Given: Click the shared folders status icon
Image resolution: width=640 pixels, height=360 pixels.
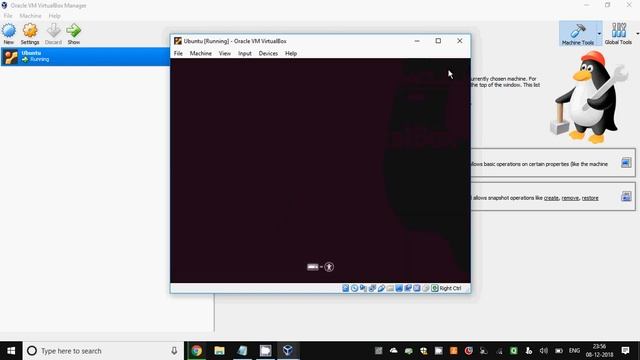Looking at the screenshot, I should [390, 288].
